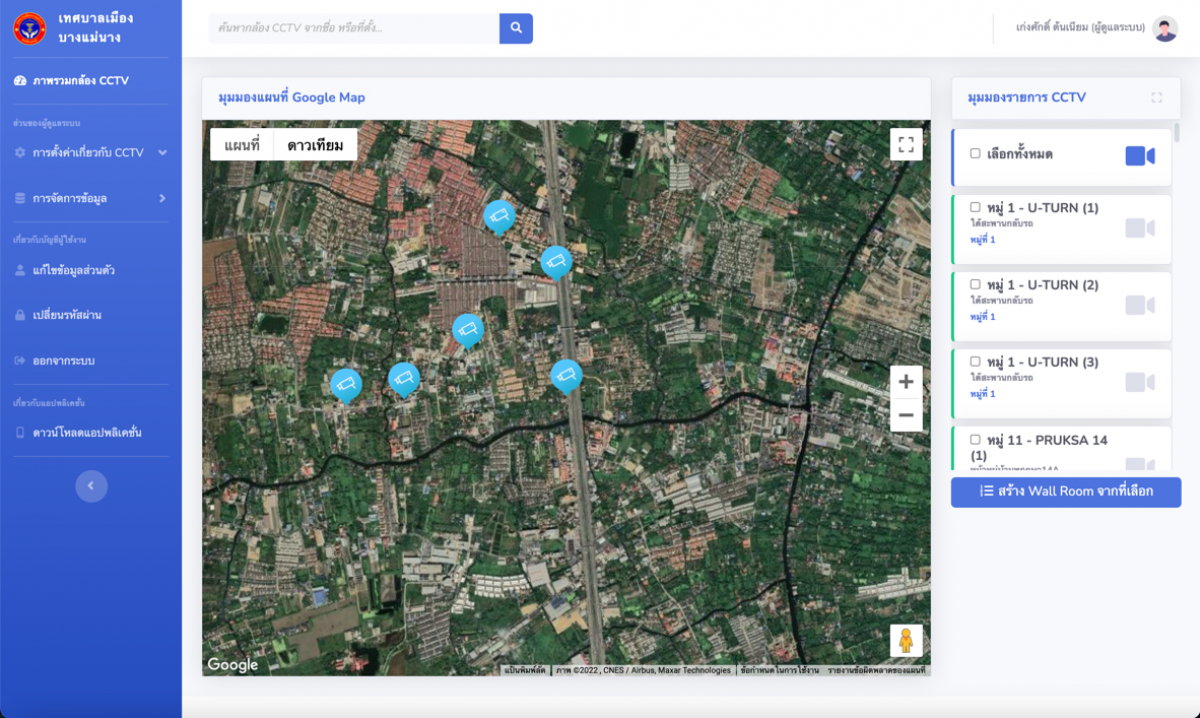Click the Street View pegman icon
Viewport: 1200px width, 718px height.
point(906,640)
